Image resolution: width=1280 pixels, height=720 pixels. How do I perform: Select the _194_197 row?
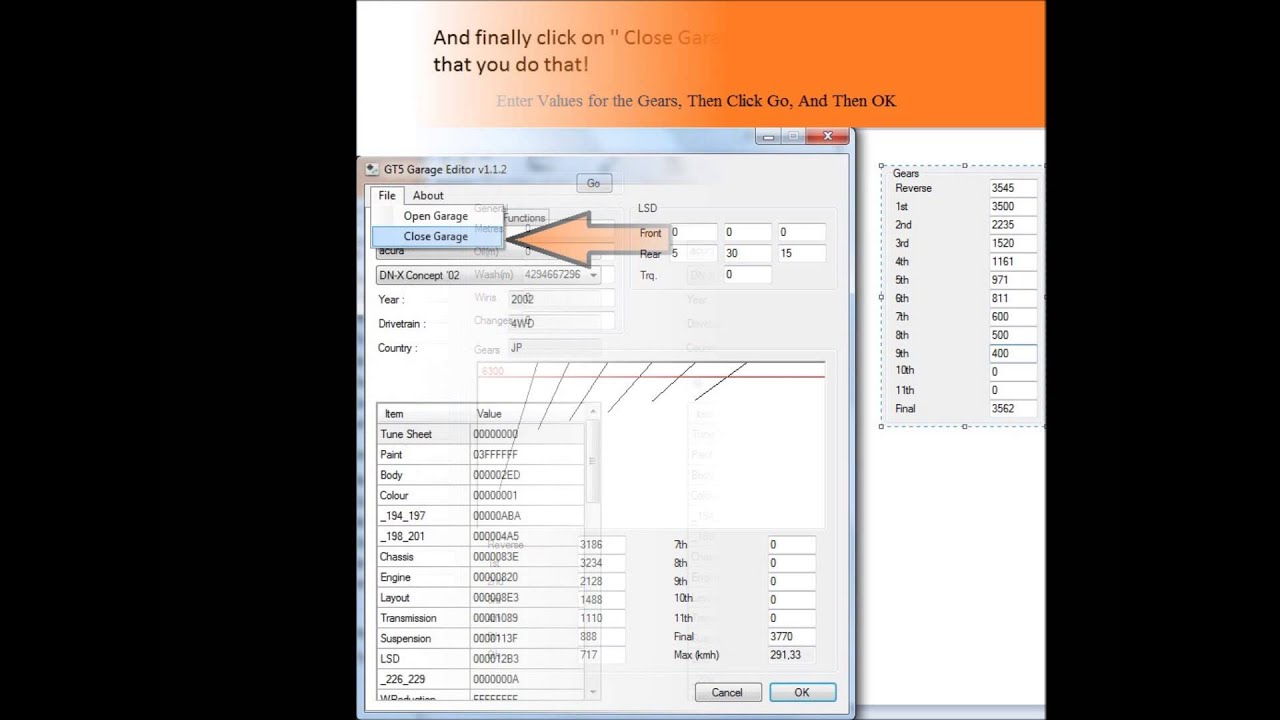click(x=481, y=516)
